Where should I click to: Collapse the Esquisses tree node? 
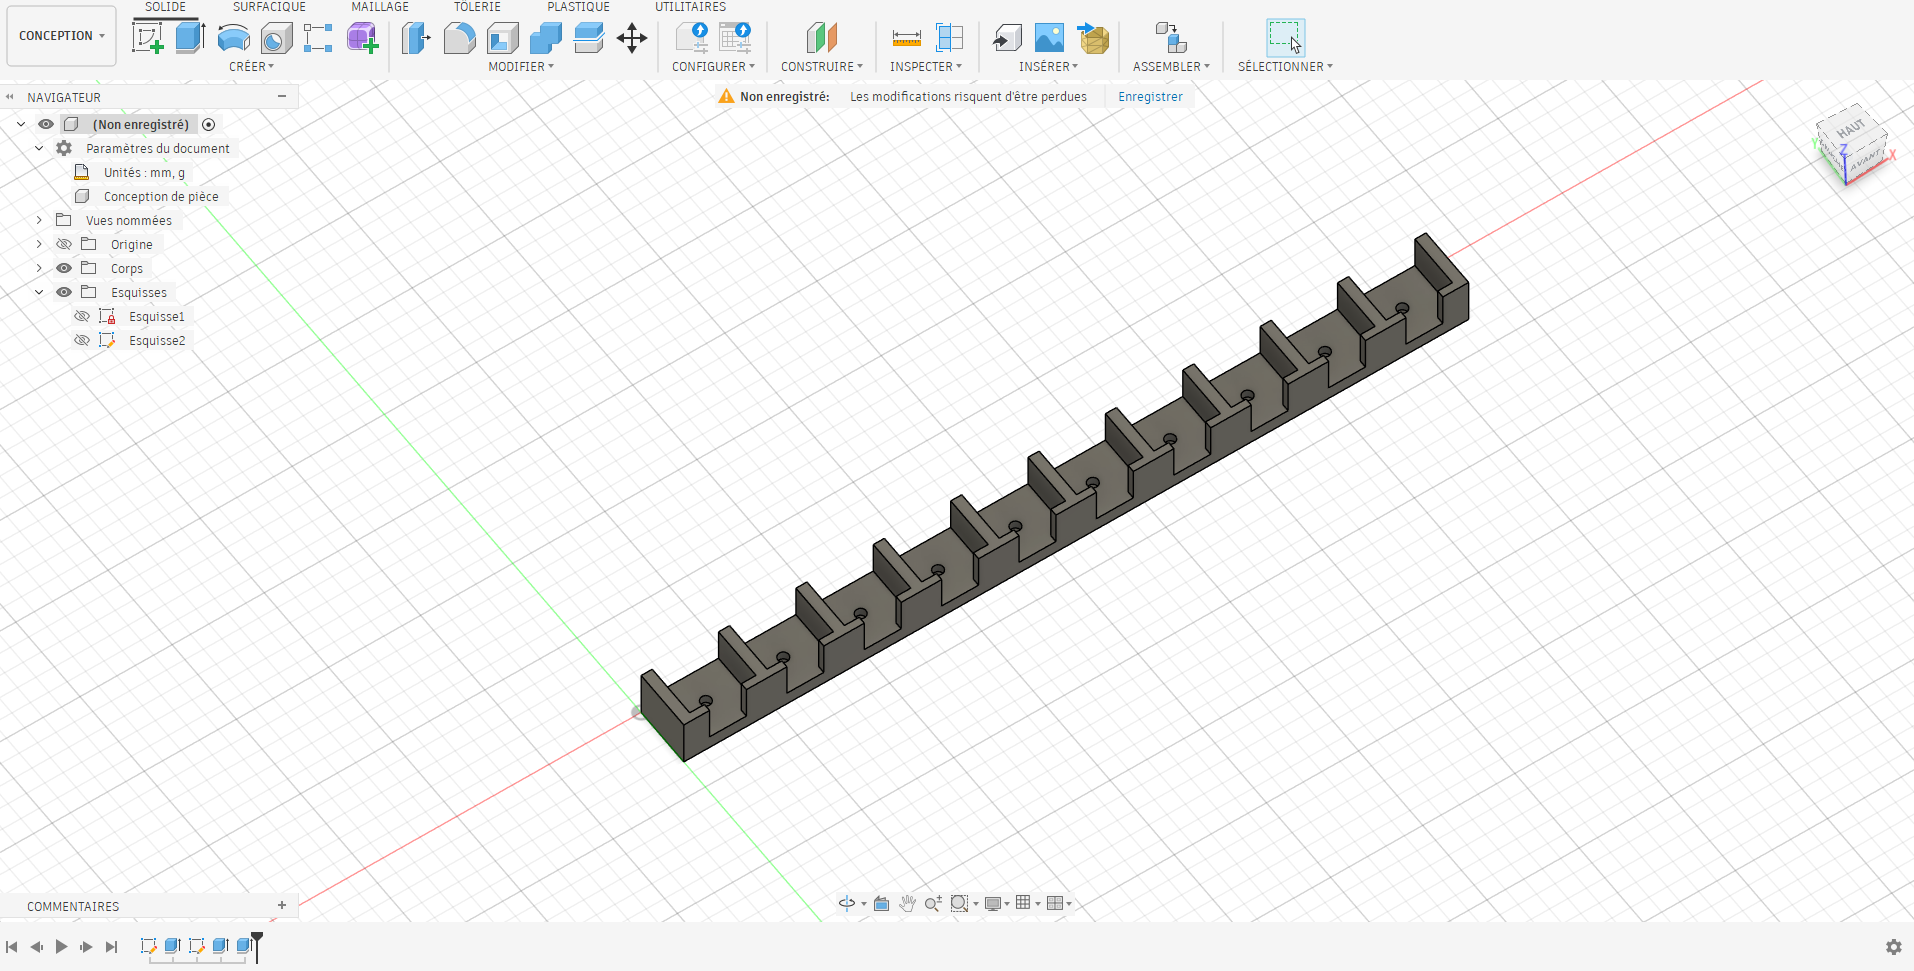(38, 291)
